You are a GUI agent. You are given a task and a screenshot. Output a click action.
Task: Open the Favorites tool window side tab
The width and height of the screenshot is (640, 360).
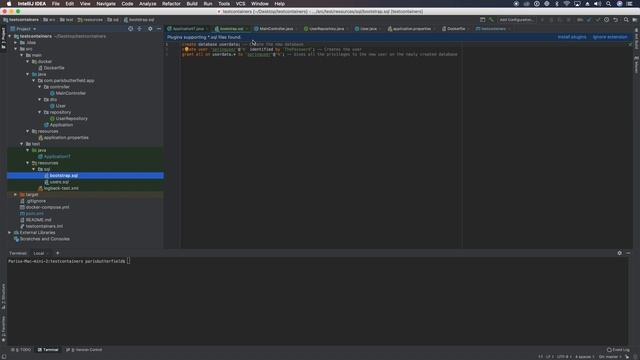3,329
